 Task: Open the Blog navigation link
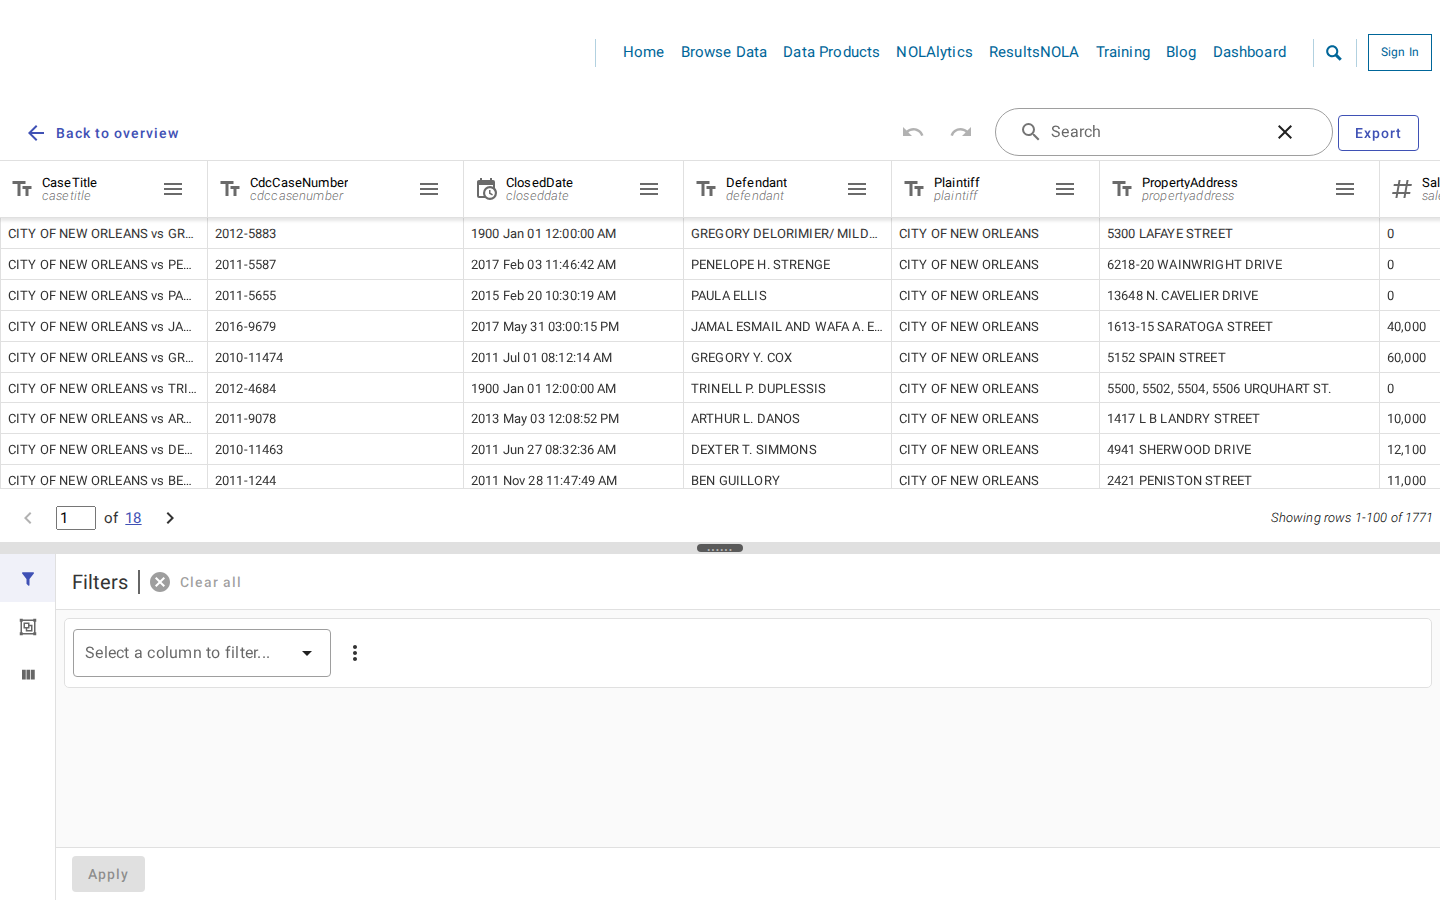(1181, 52)
